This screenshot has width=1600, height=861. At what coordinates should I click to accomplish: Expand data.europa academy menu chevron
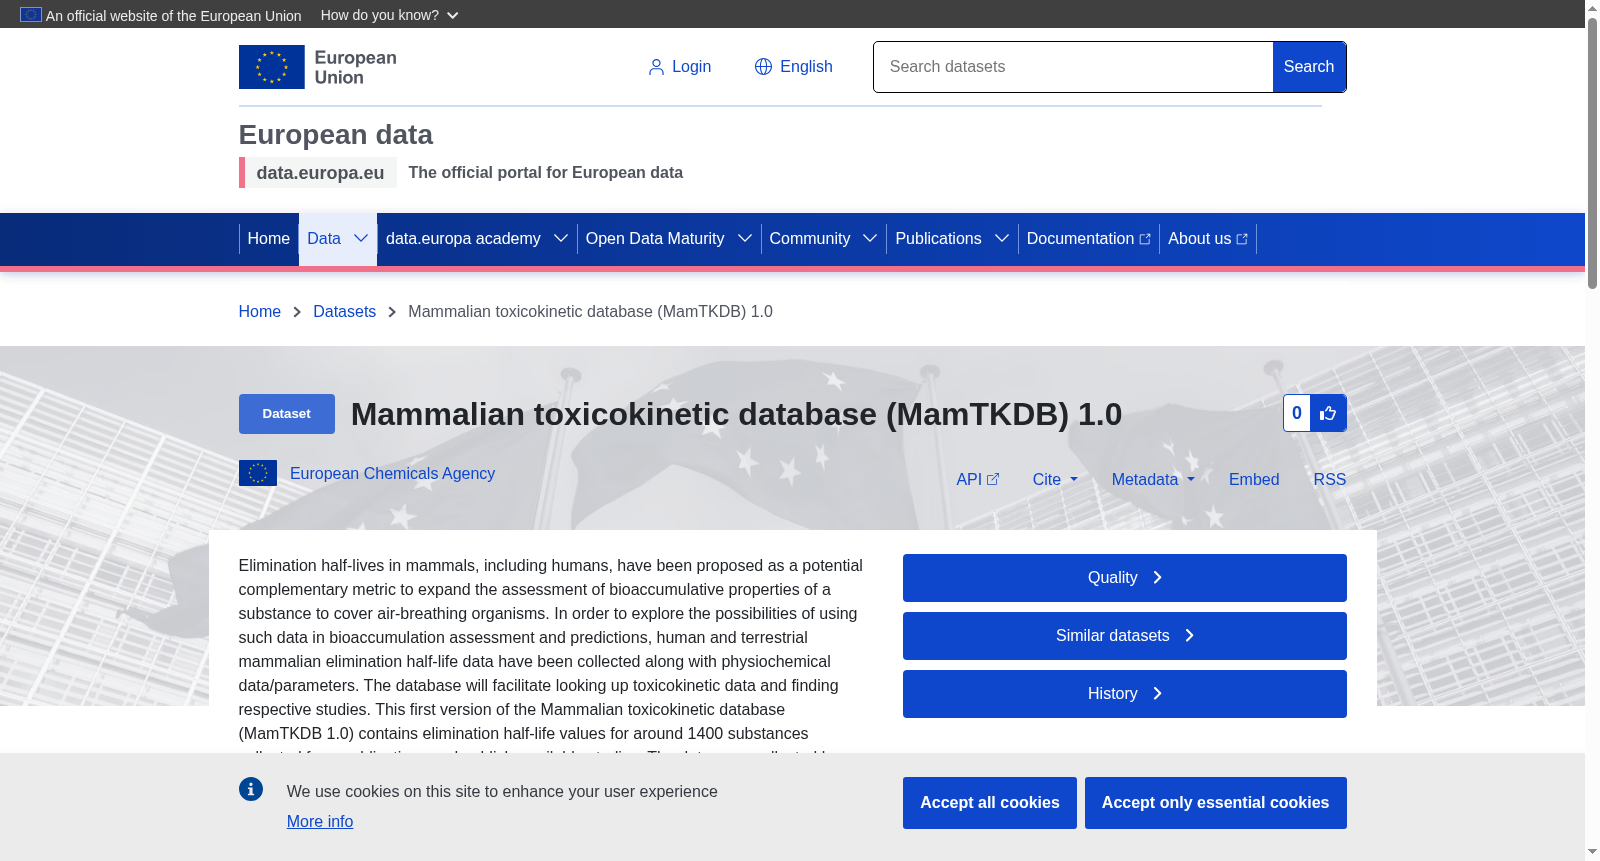pos(561,238)
